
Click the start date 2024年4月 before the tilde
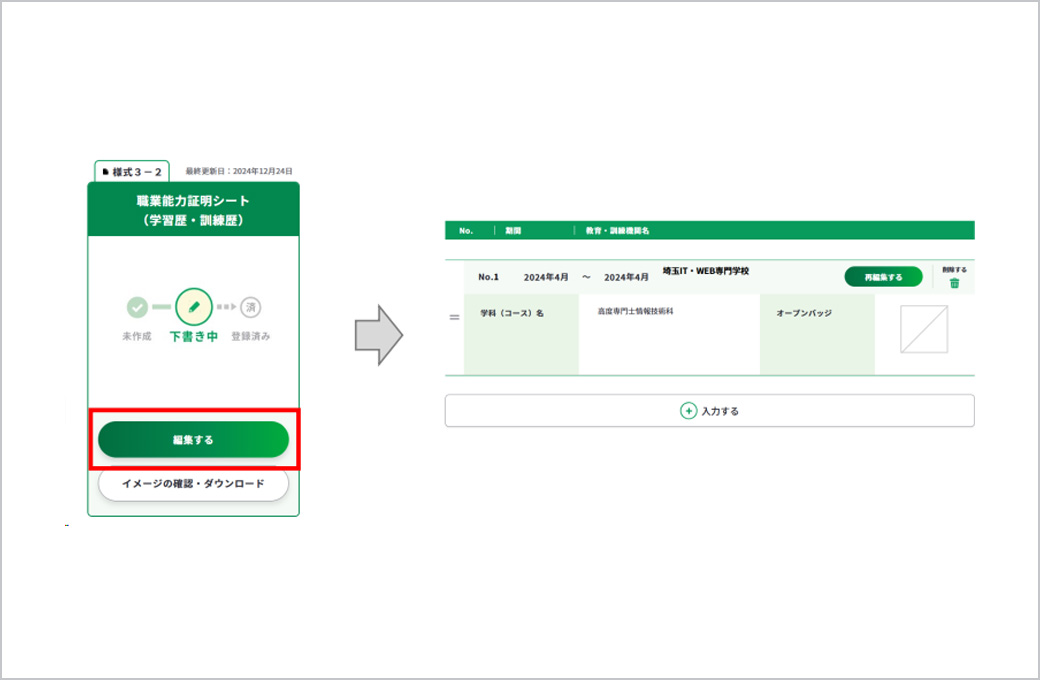546,277
